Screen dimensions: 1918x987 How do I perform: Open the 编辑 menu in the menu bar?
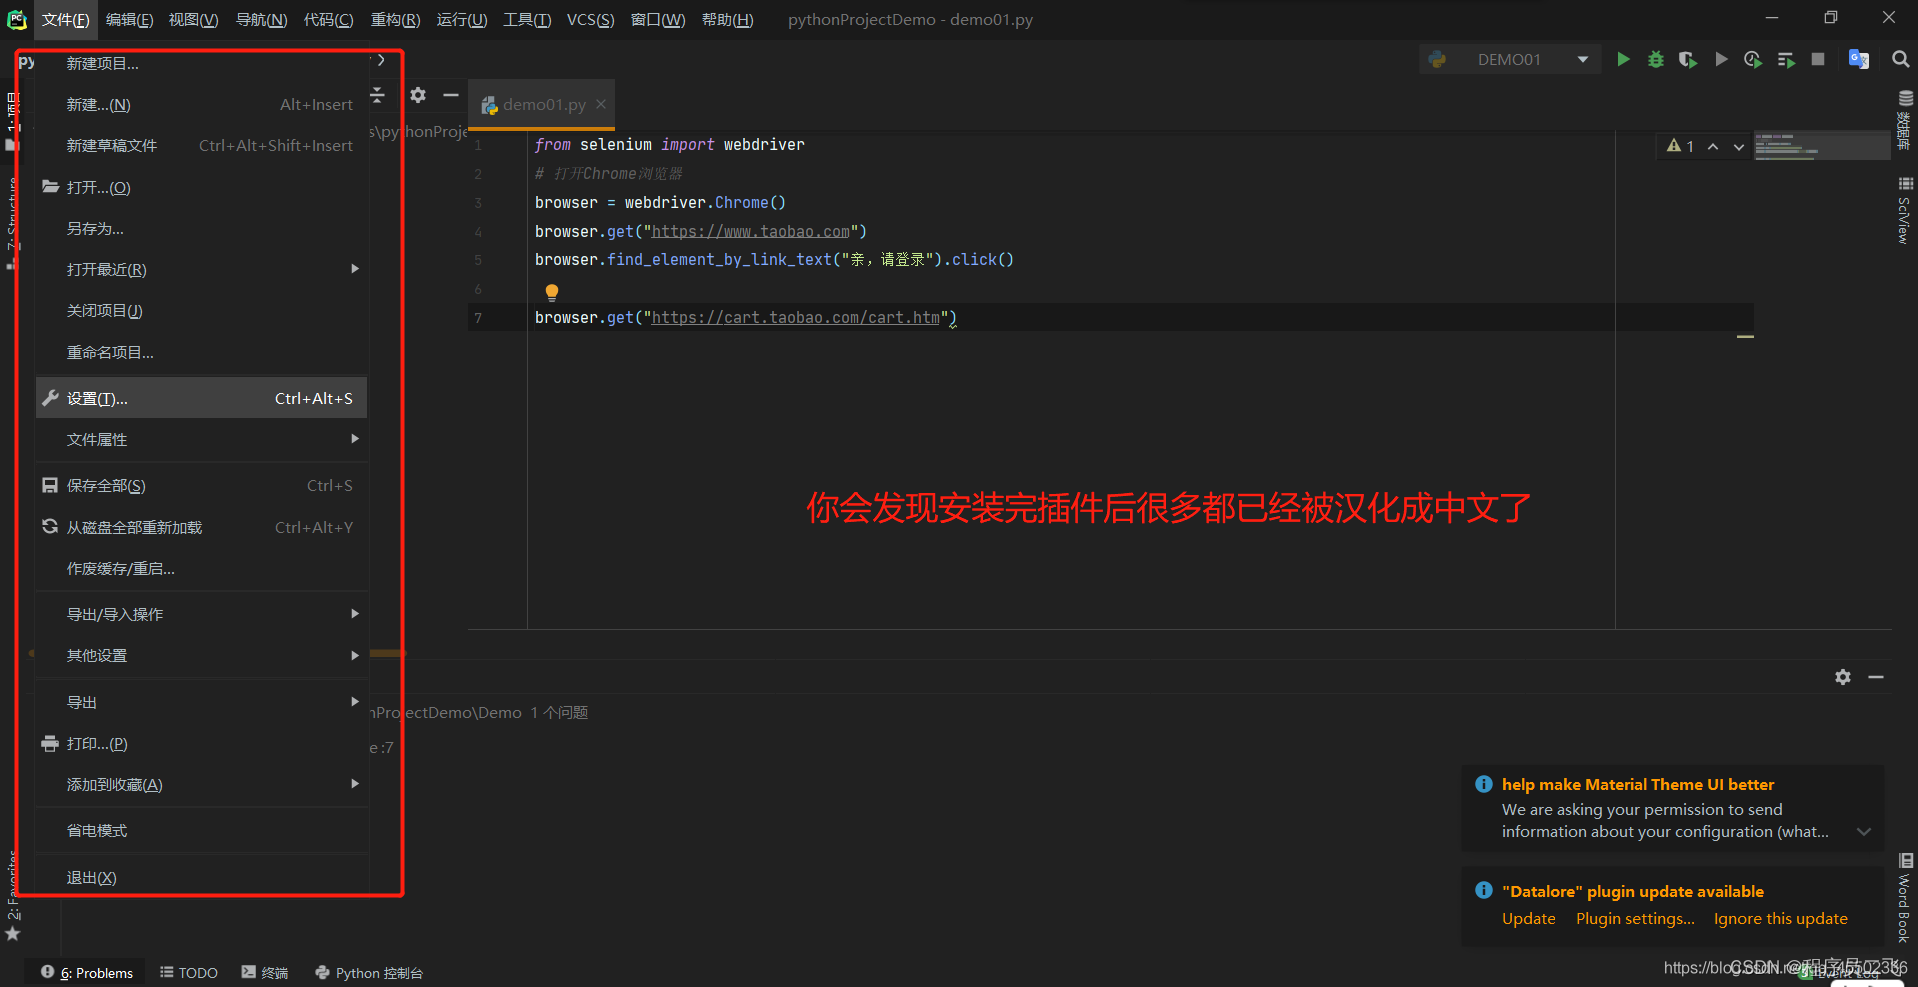[129, 19]
